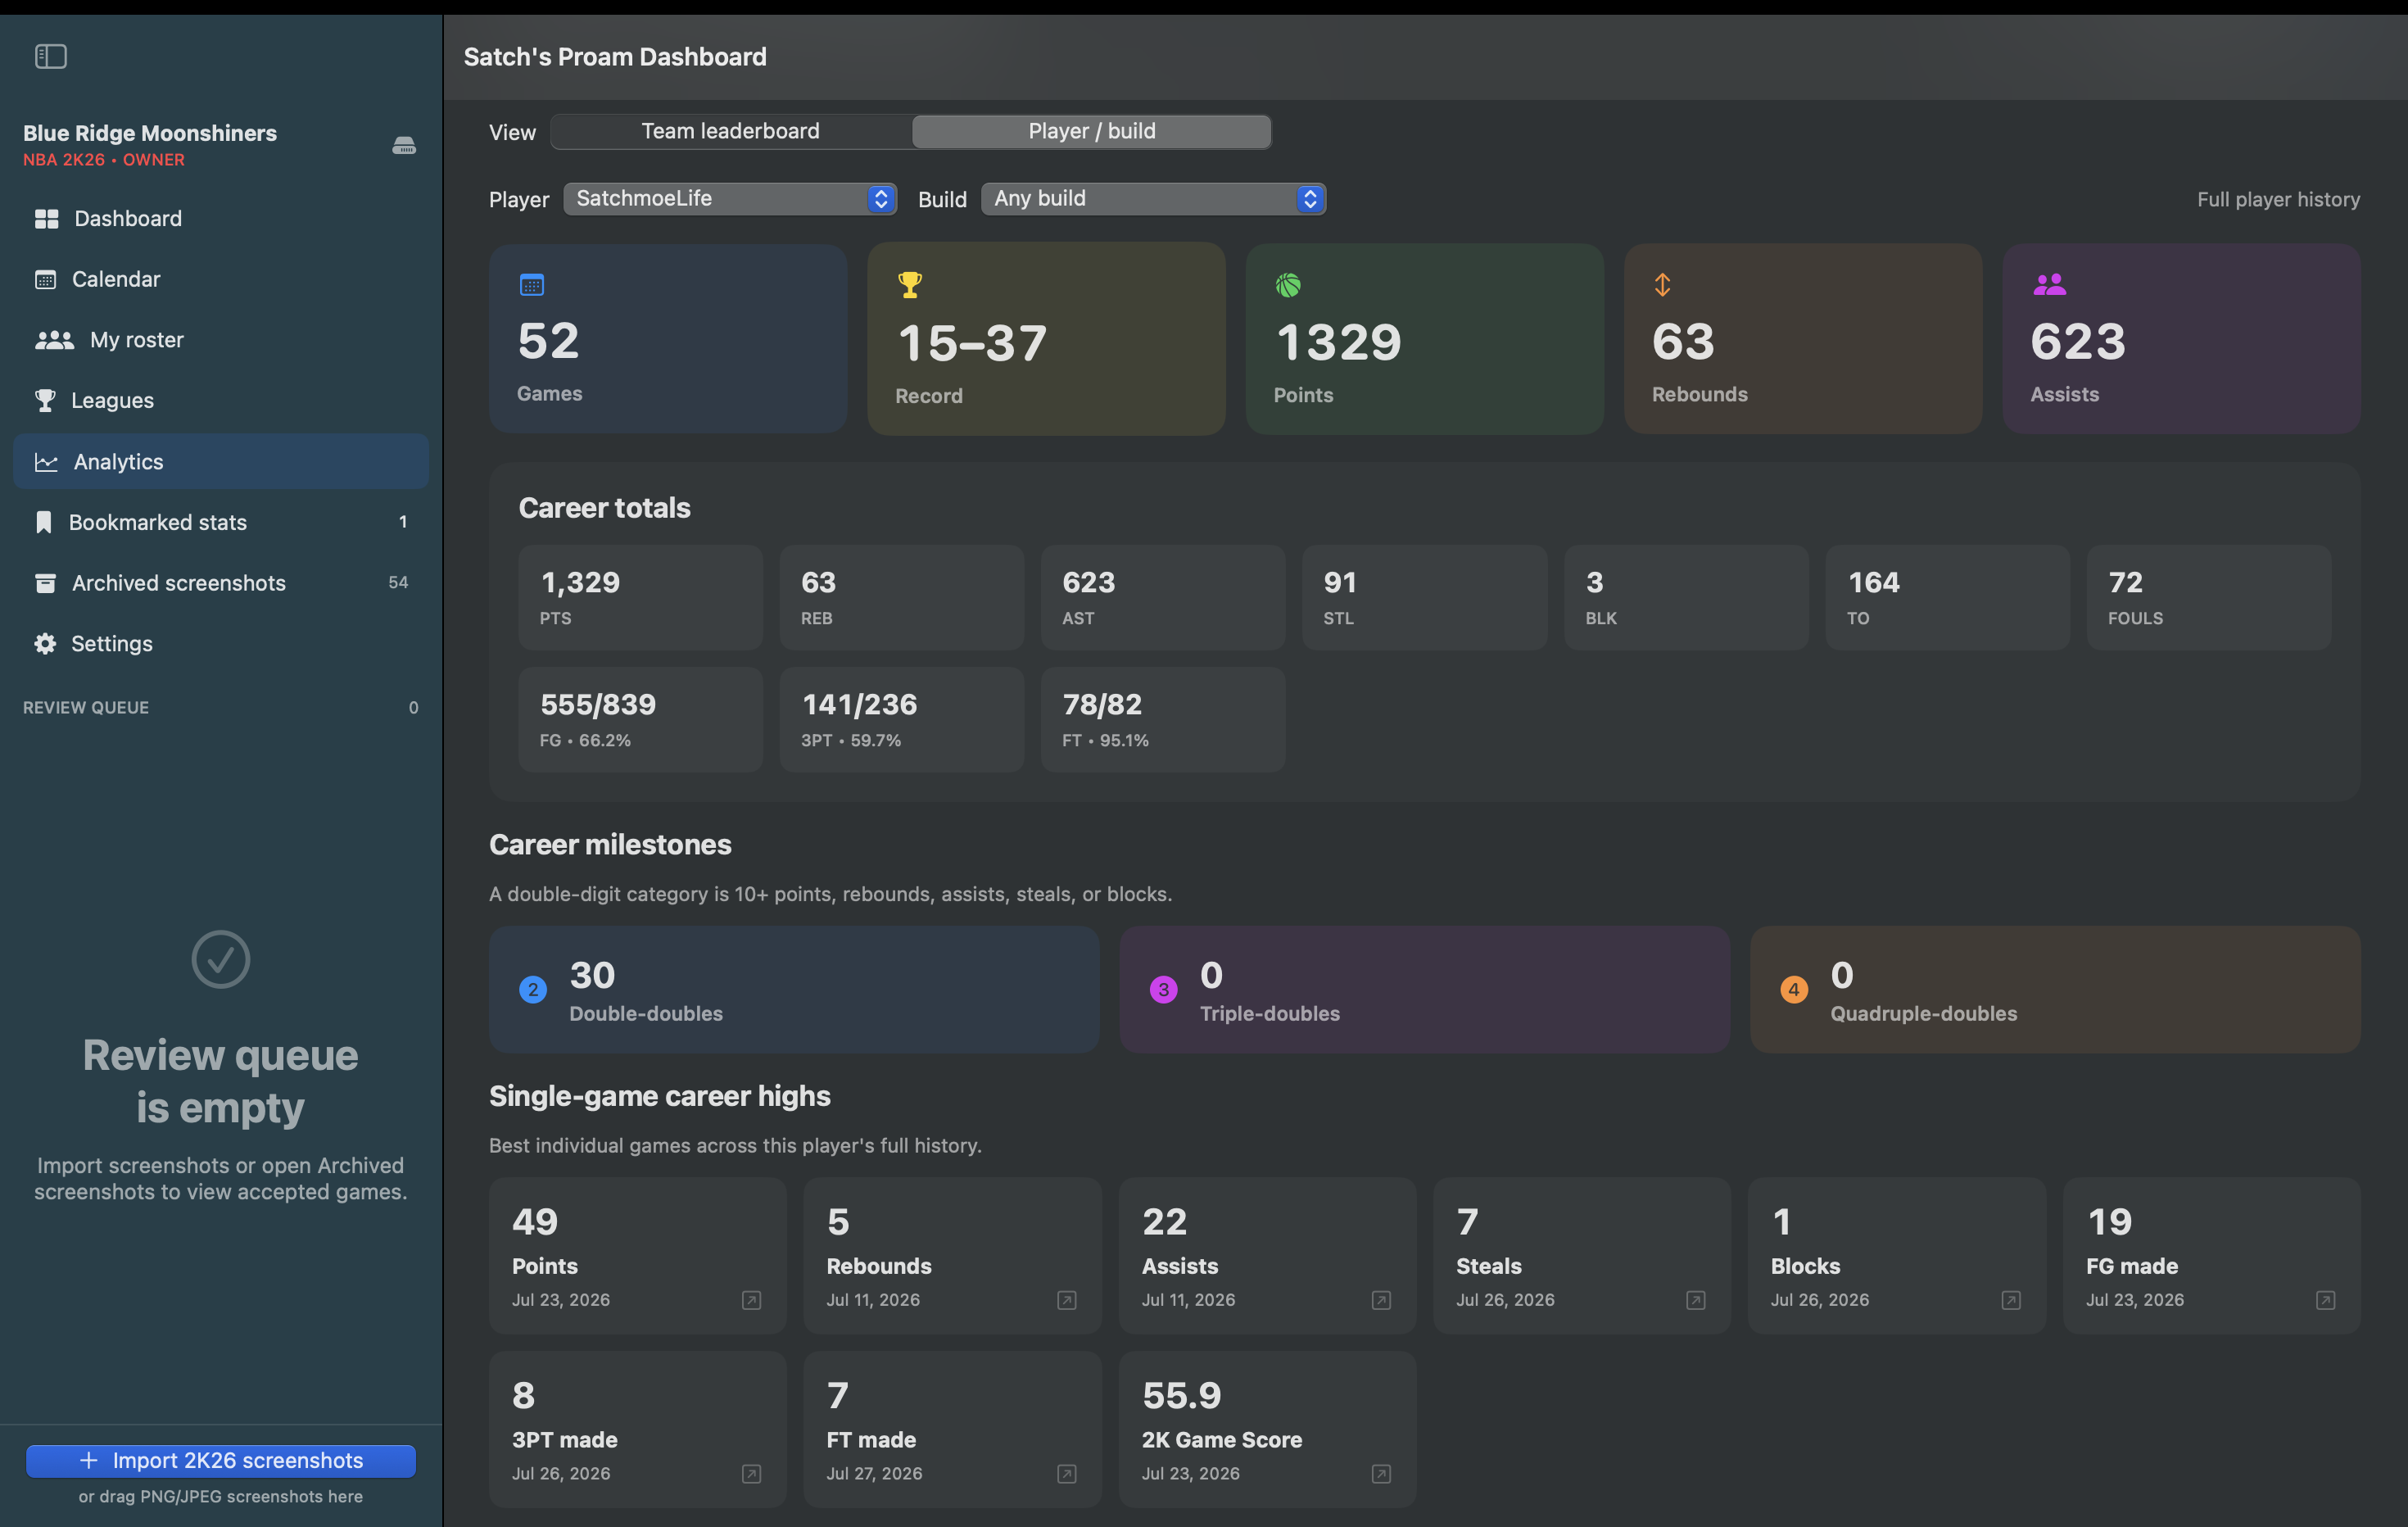Image resolution: width=2408 pixels, height=1527 pixels.
Task: Click the arrows icon on Rebounds card
Action: coord(1662,285)
